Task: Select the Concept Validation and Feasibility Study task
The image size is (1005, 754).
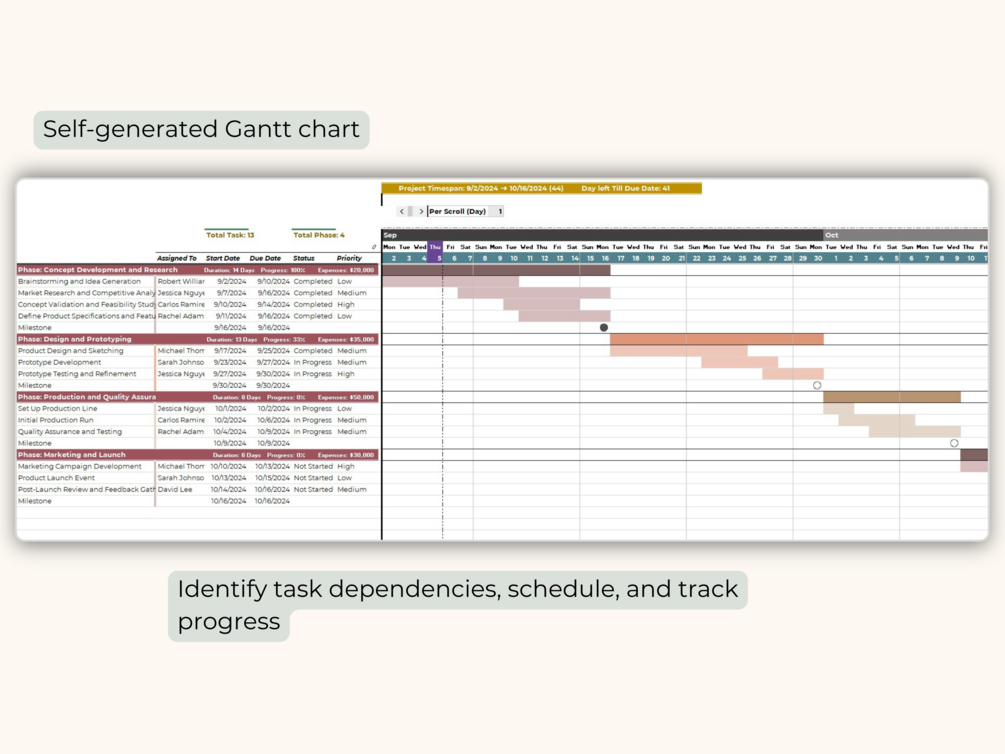Action: tap(86, 305)
